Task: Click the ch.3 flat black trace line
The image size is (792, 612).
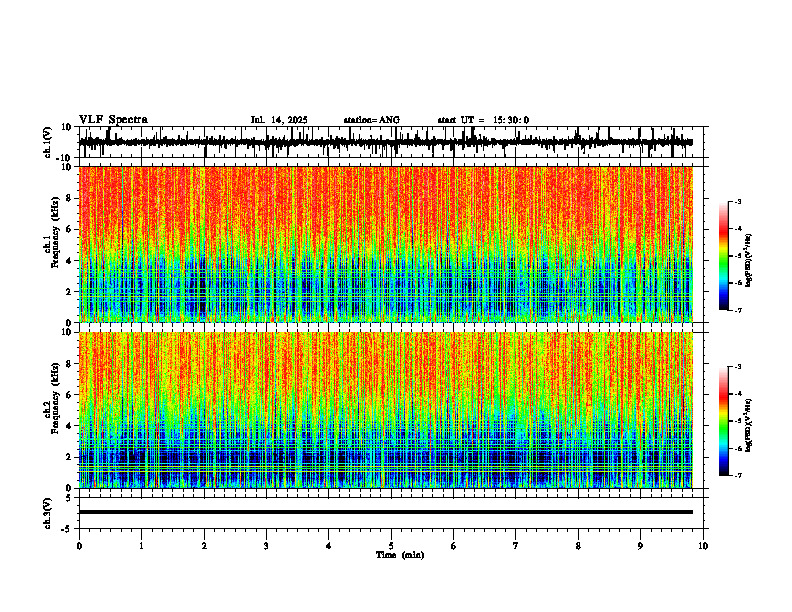Action: (385, 512)
